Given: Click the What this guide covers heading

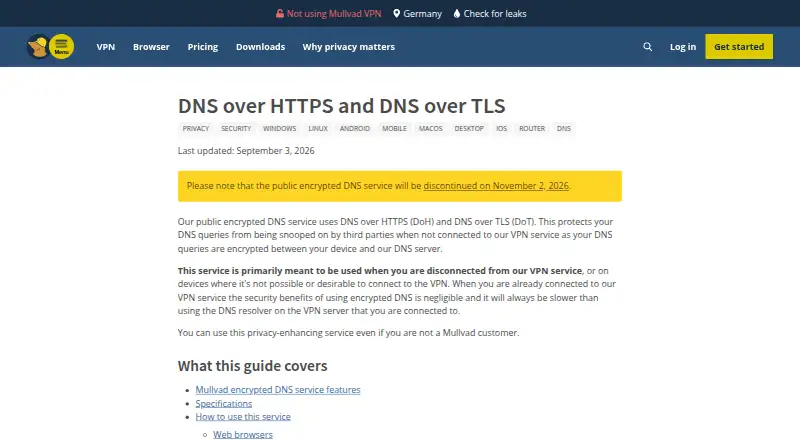Looking at the screenshot, I should click(x=253, y=366).
